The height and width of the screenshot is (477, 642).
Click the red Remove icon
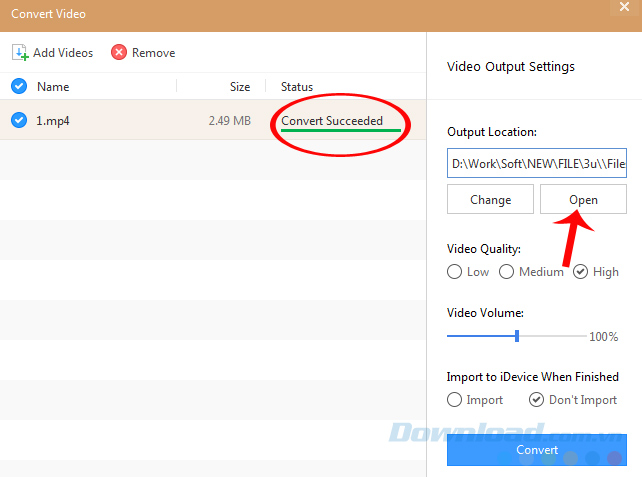coord(119,53)
